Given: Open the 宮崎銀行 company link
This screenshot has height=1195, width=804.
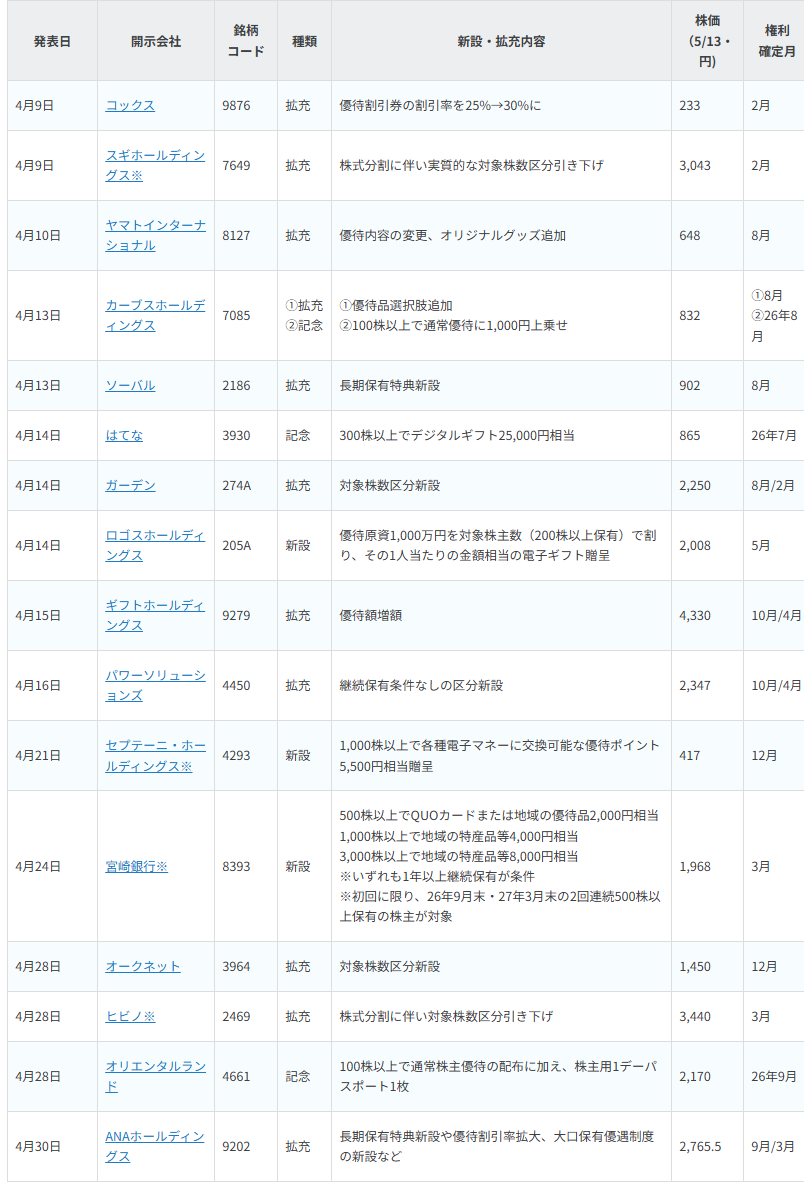Looking at the screenshot, I should click(136, 867).
